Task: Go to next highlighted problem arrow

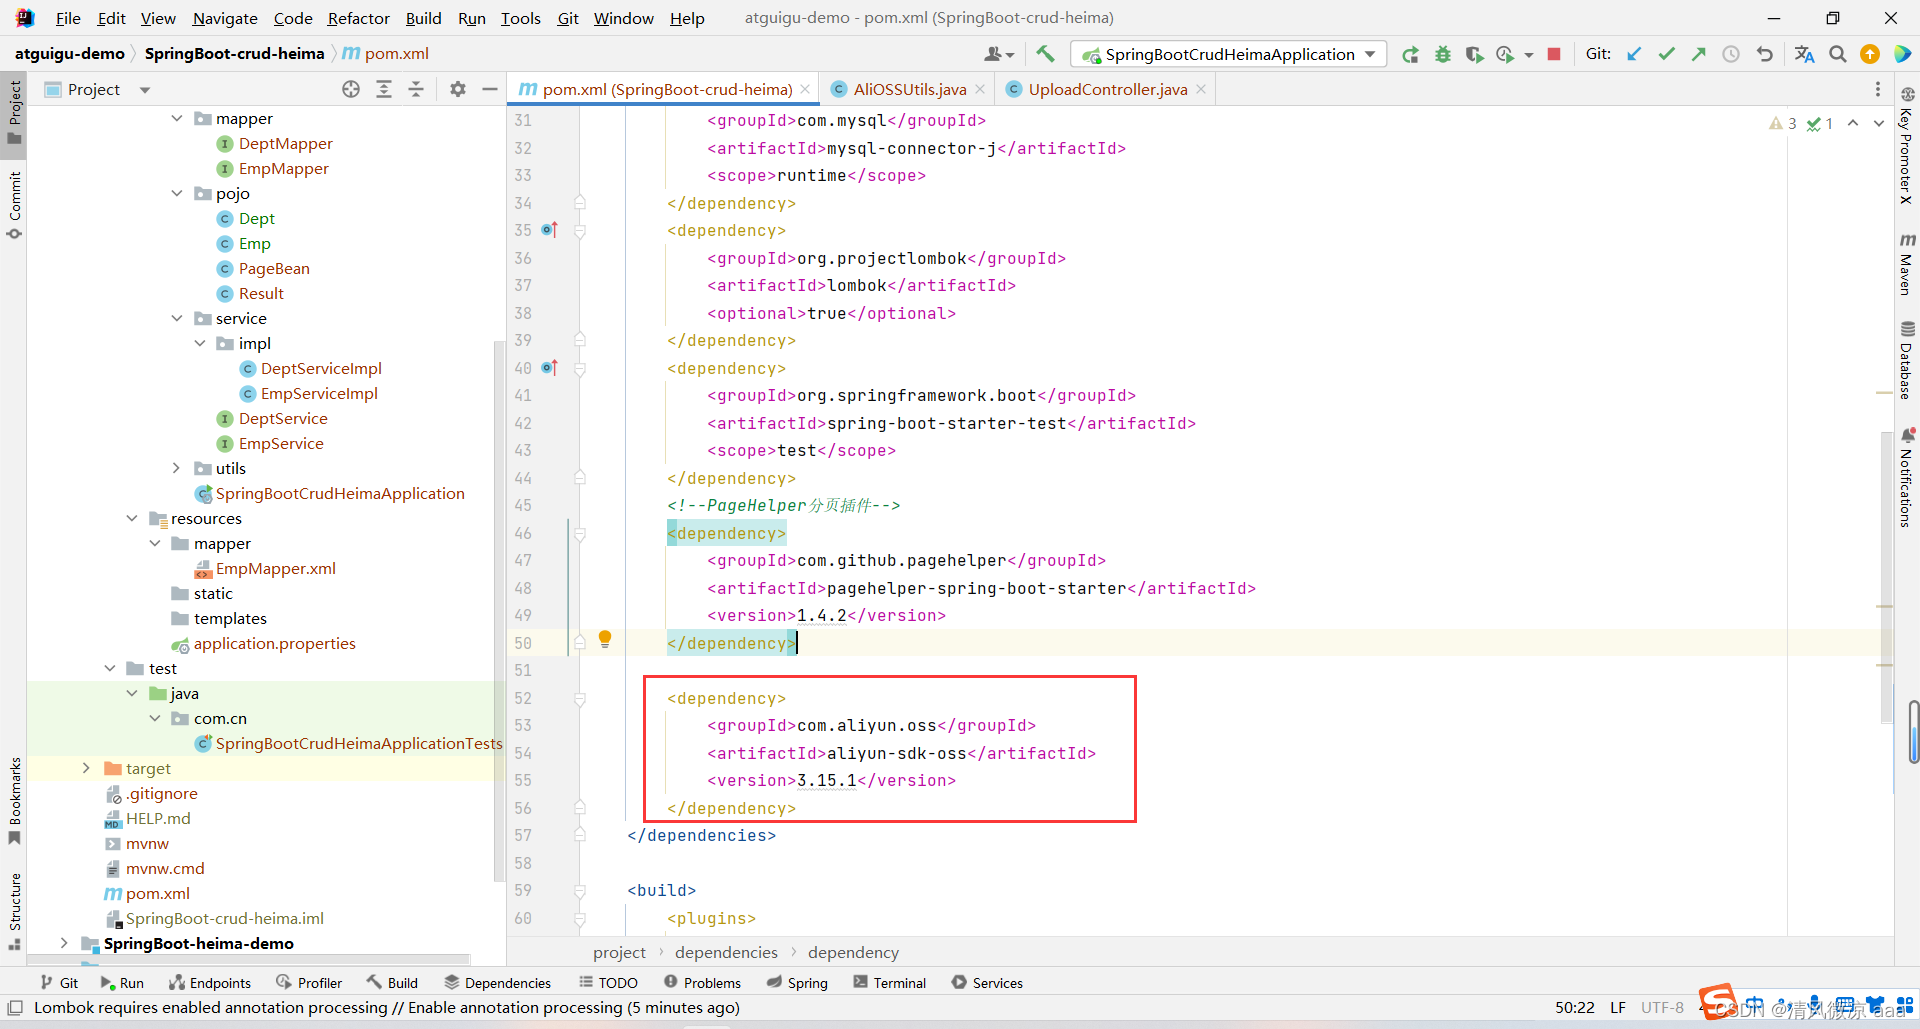Action: pyautogui.click(x=1879, y=123)
